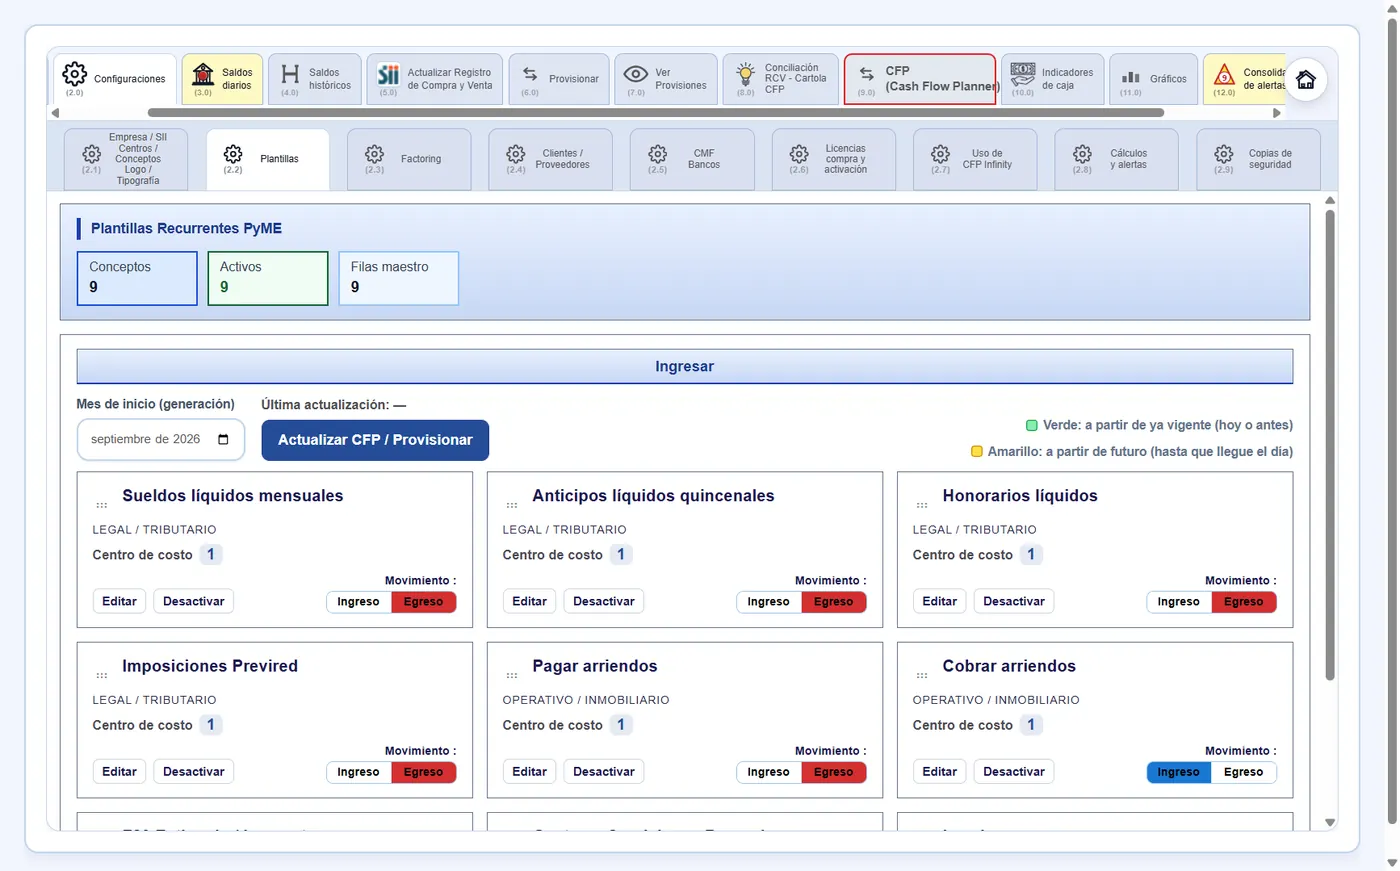Click Saldos históricos save icon
The image size is (1400, 871).
pyautogui.click(x=290, y=75)
